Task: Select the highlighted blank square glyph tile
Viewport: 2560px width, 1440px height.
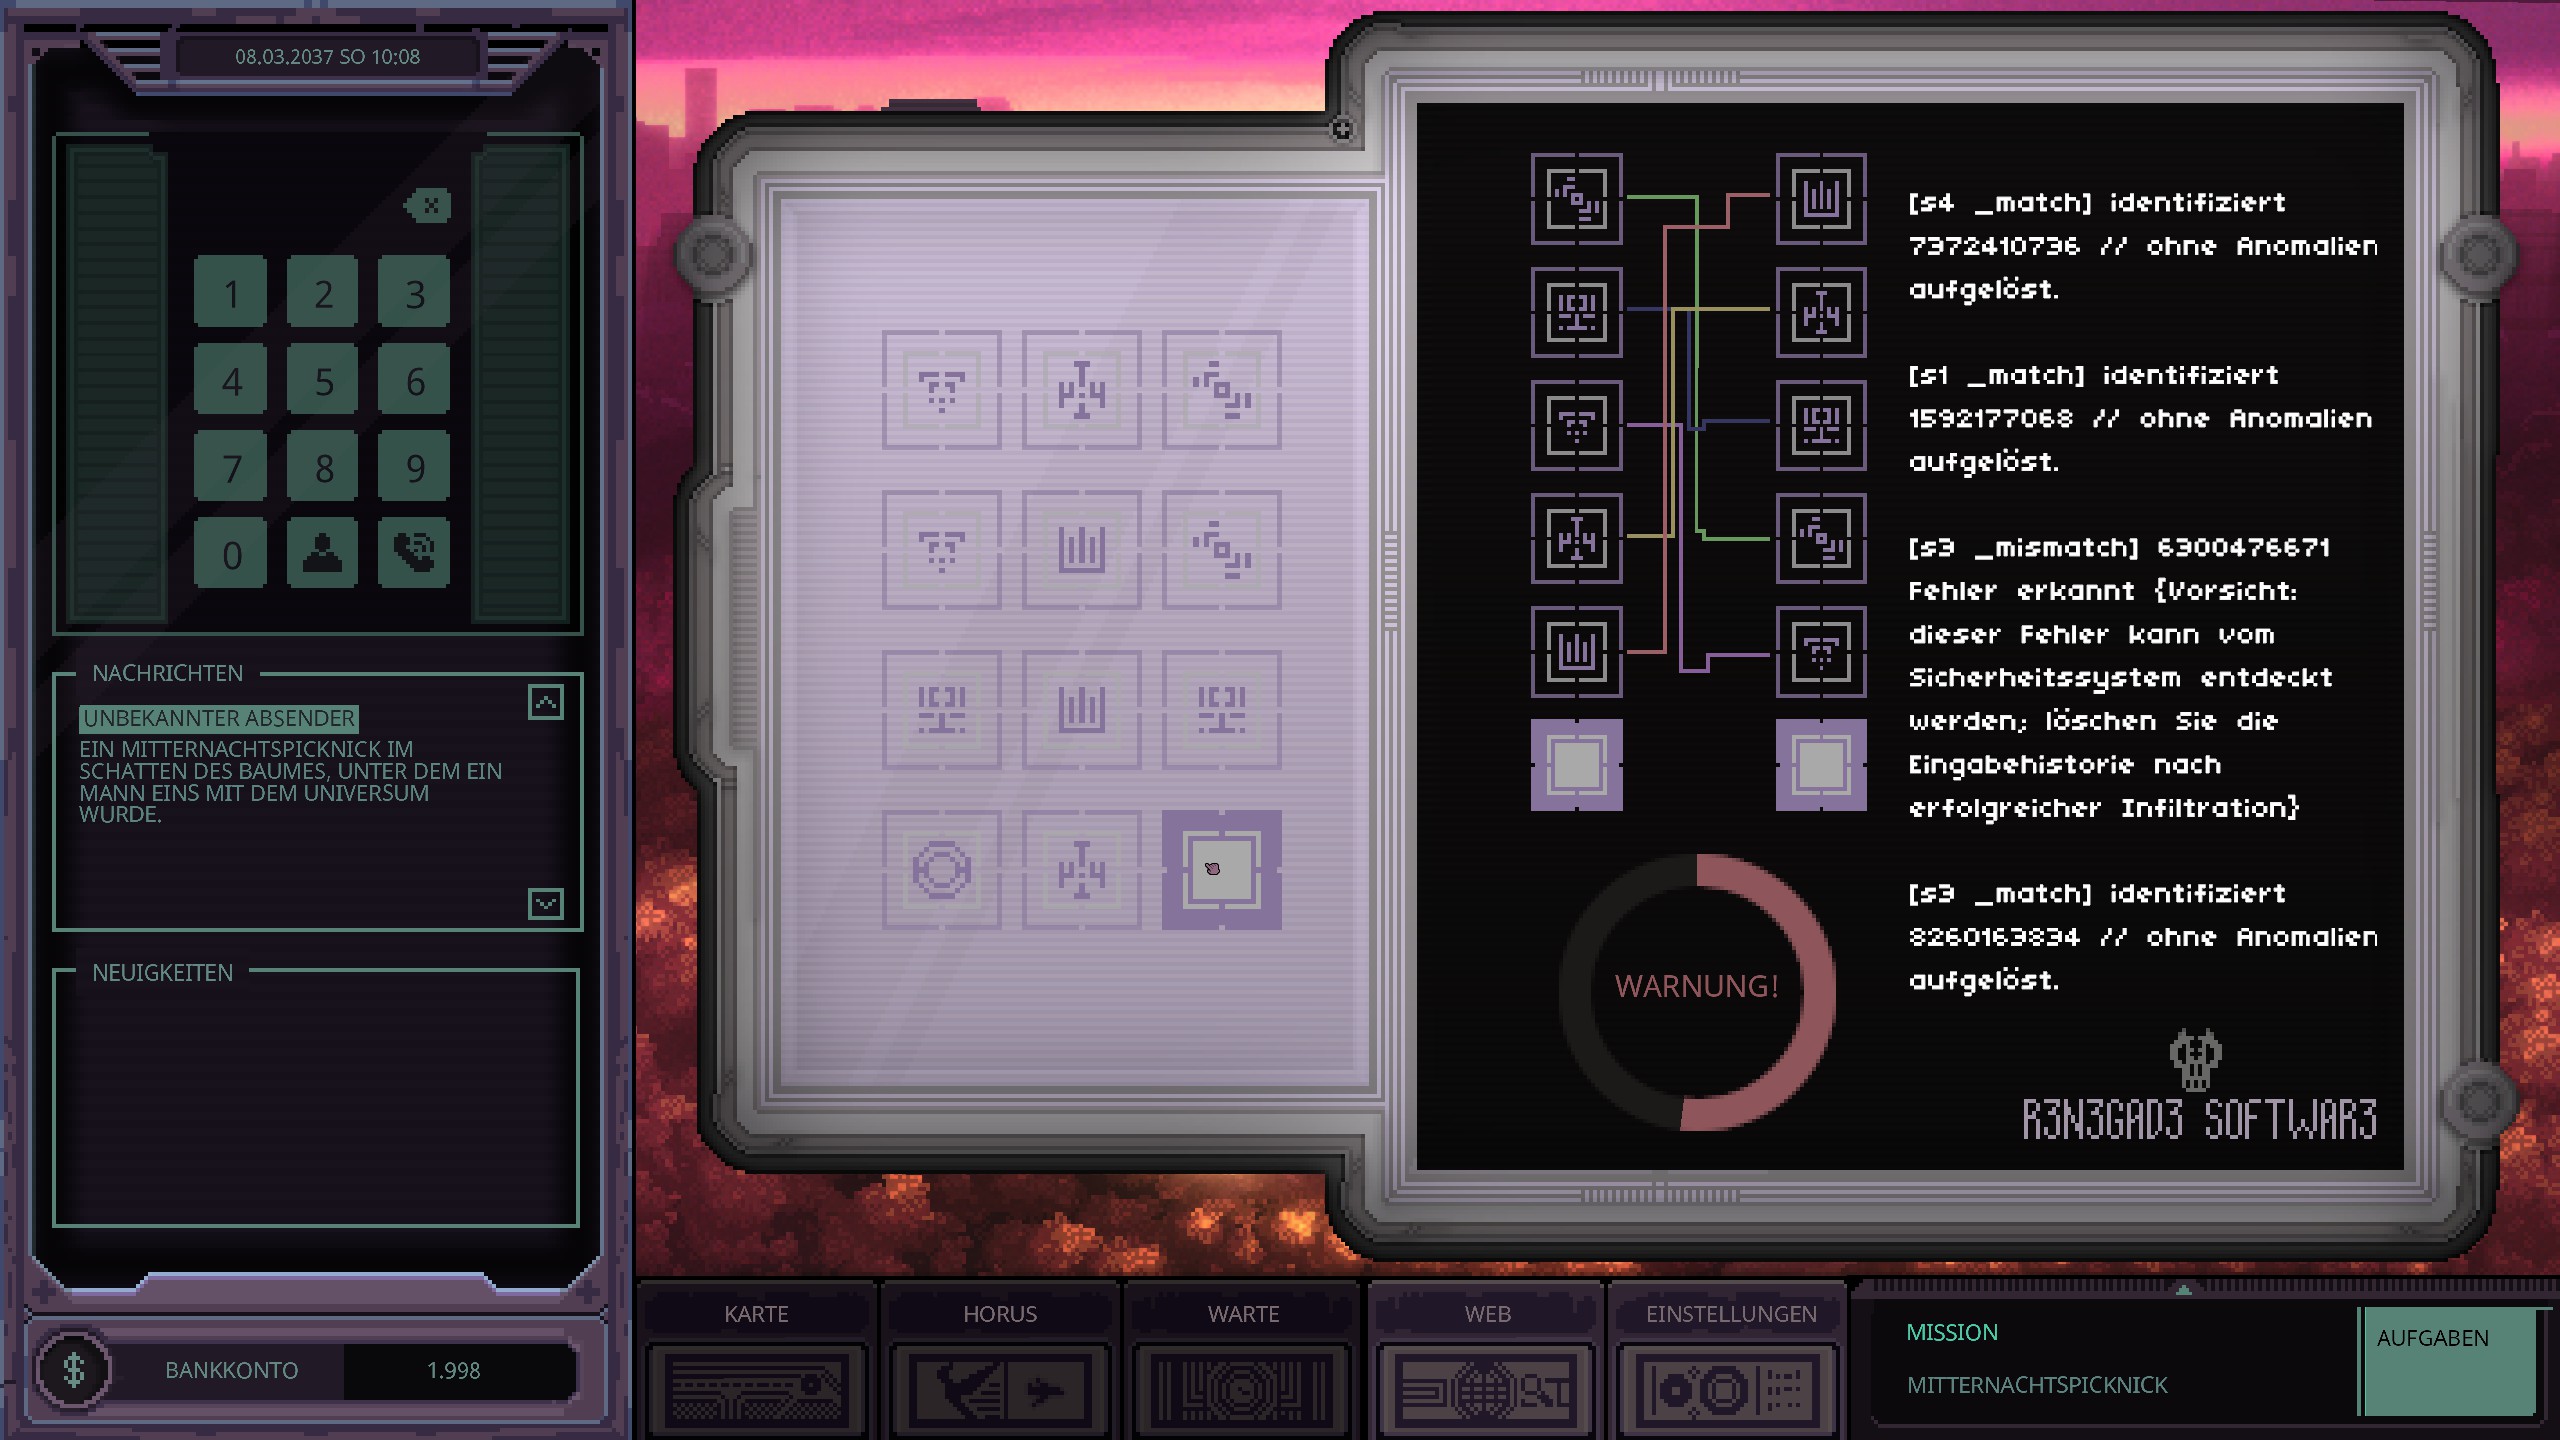Action: tap(1221, 870)
